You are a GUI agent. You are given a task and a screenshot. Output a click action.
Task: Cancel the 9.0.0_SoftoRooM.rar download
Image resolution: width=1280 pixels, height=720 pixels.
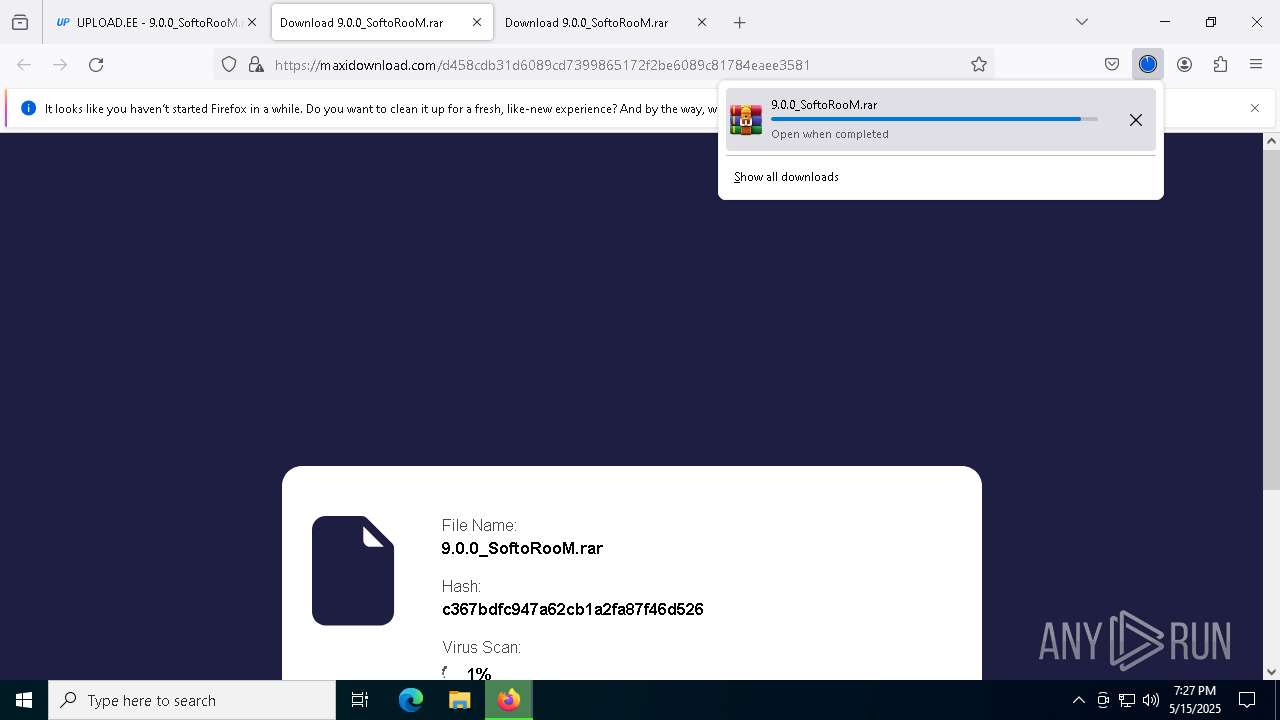[1136, 120]
